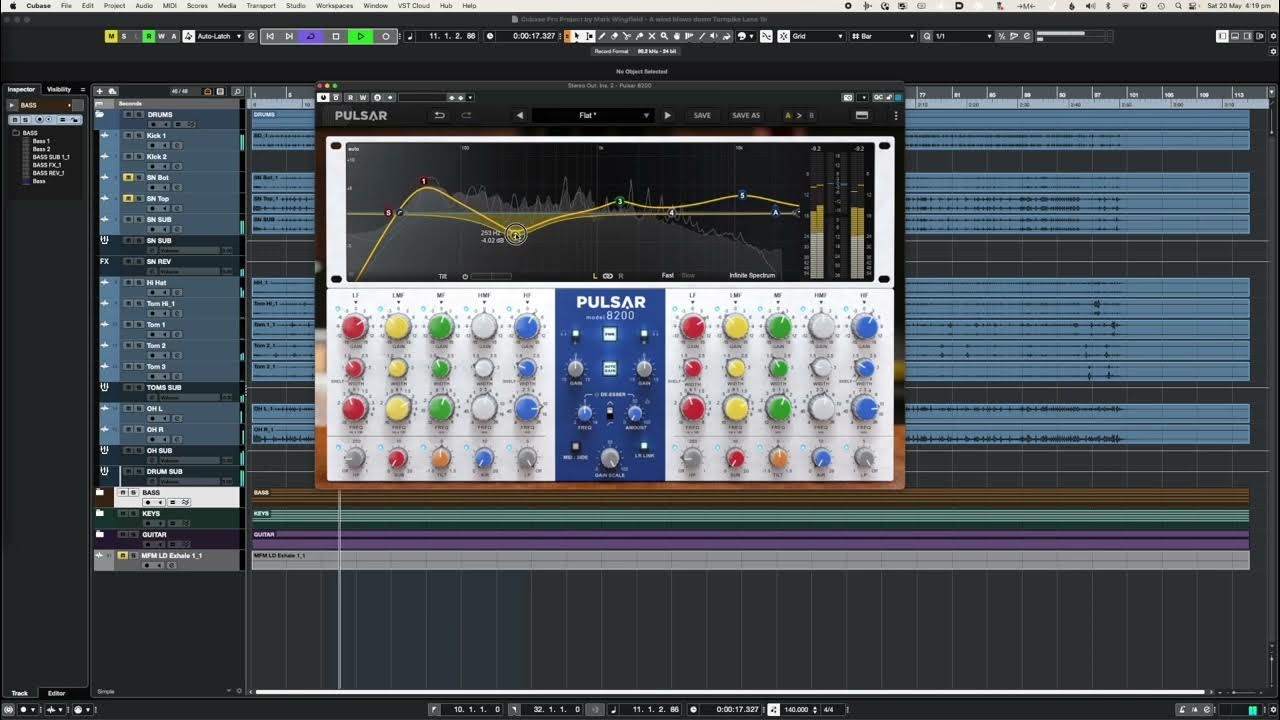Image resolution: width=1280 pixels, height=720 pixels.
Task: Toggle global Solo button in toolbar
Action: [124, 36]
